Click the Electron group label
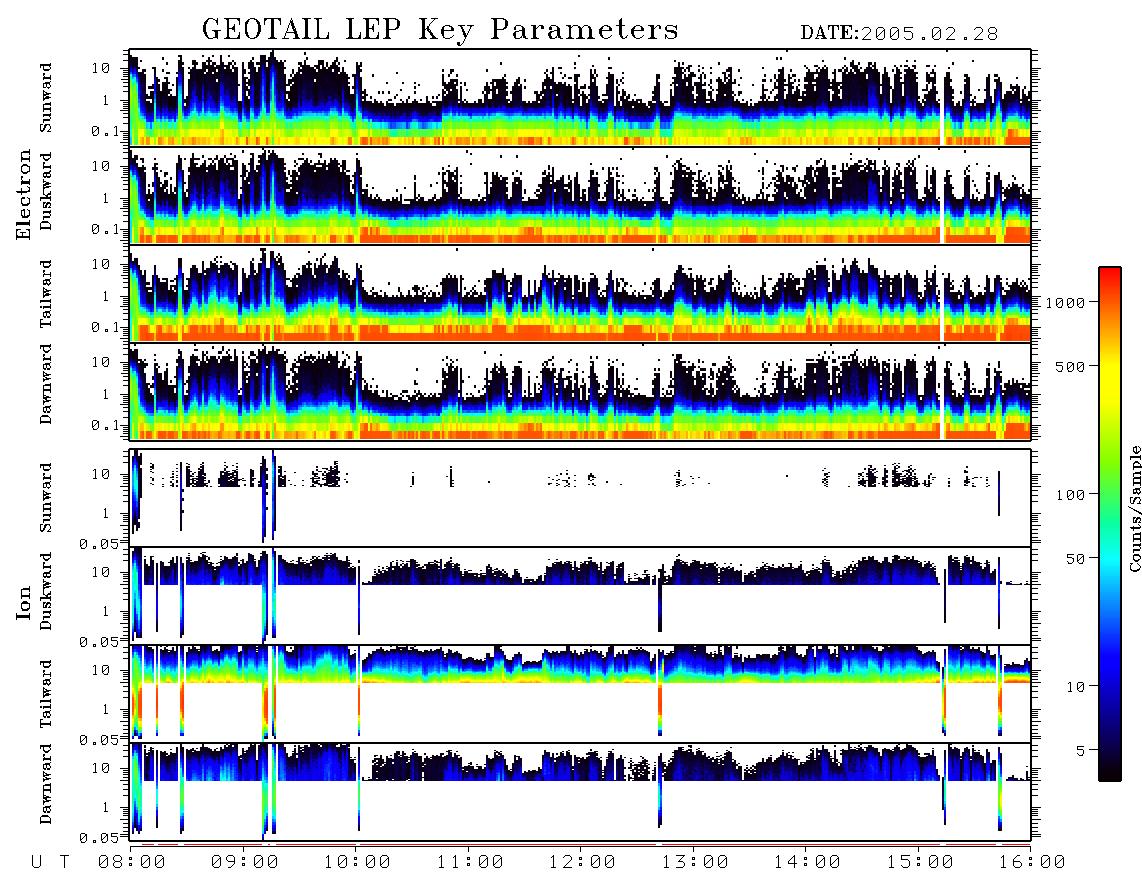1142x880 pixels. [24, 195]
